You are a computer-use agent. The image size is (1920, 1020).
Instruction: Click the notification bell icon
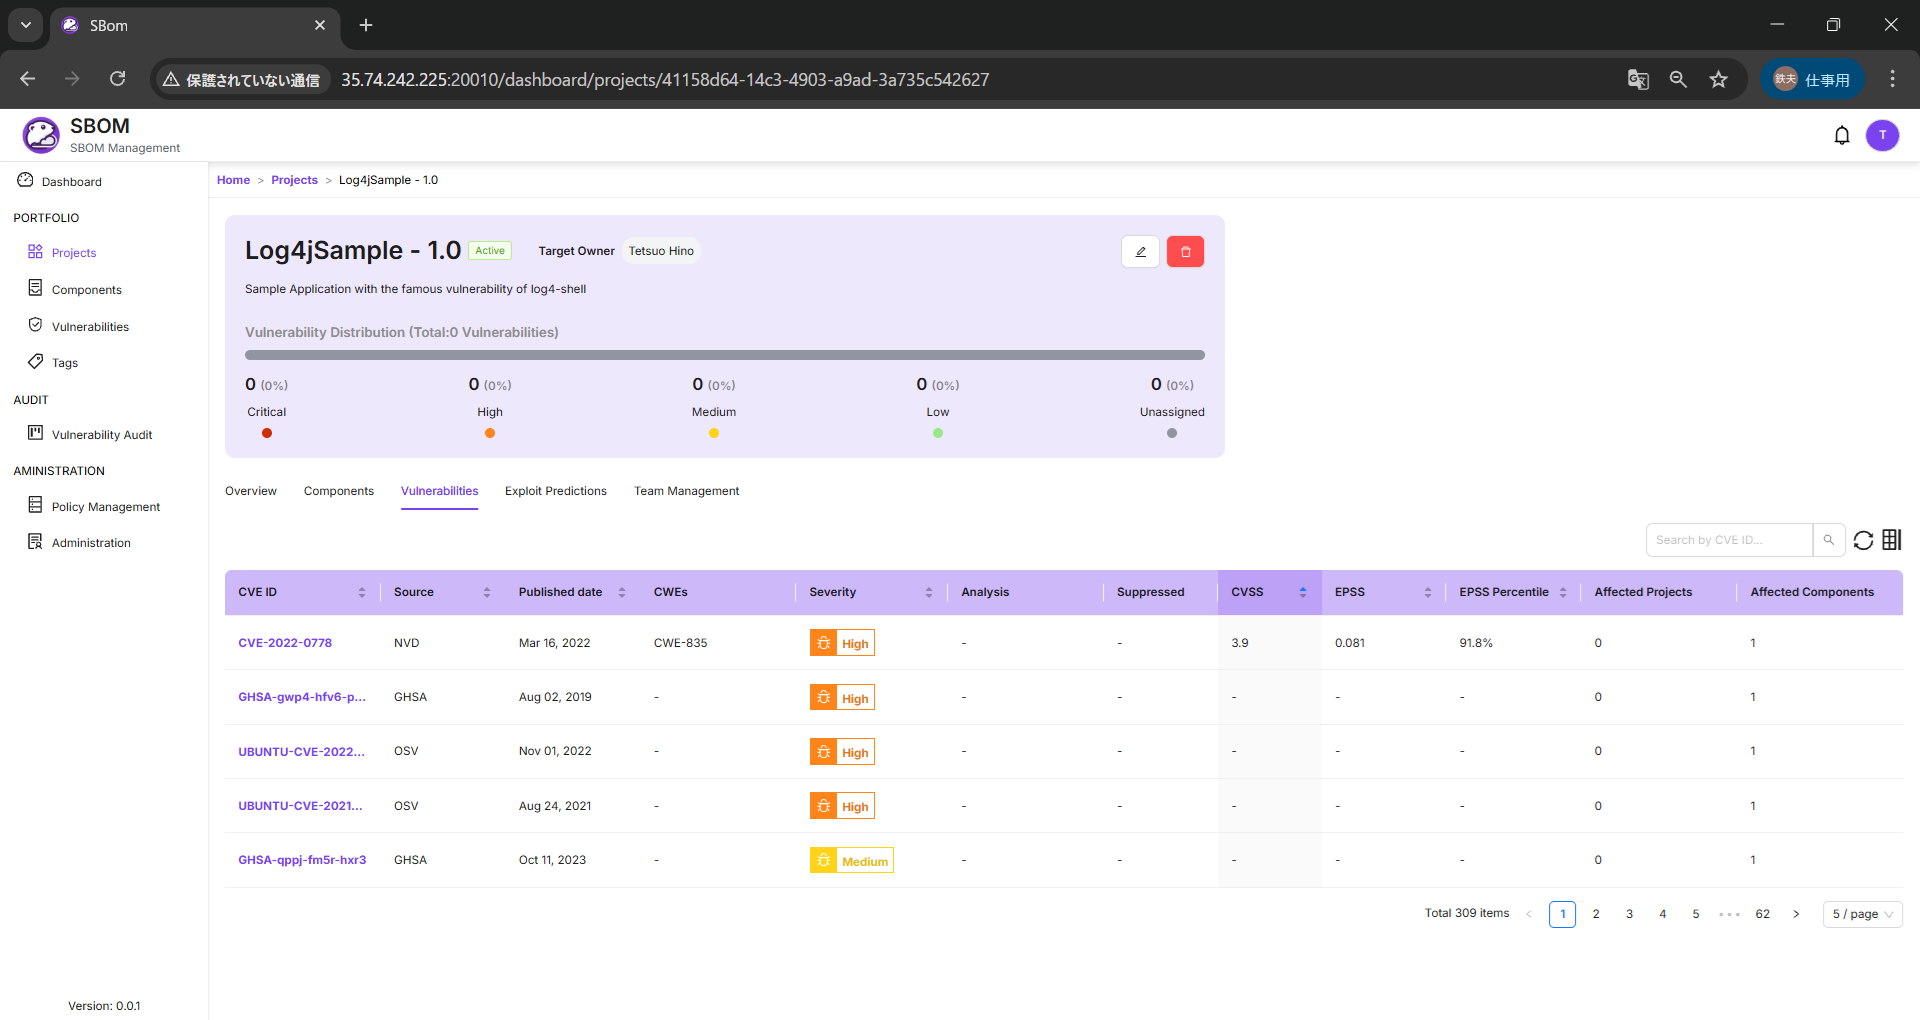coord(1841,135)
